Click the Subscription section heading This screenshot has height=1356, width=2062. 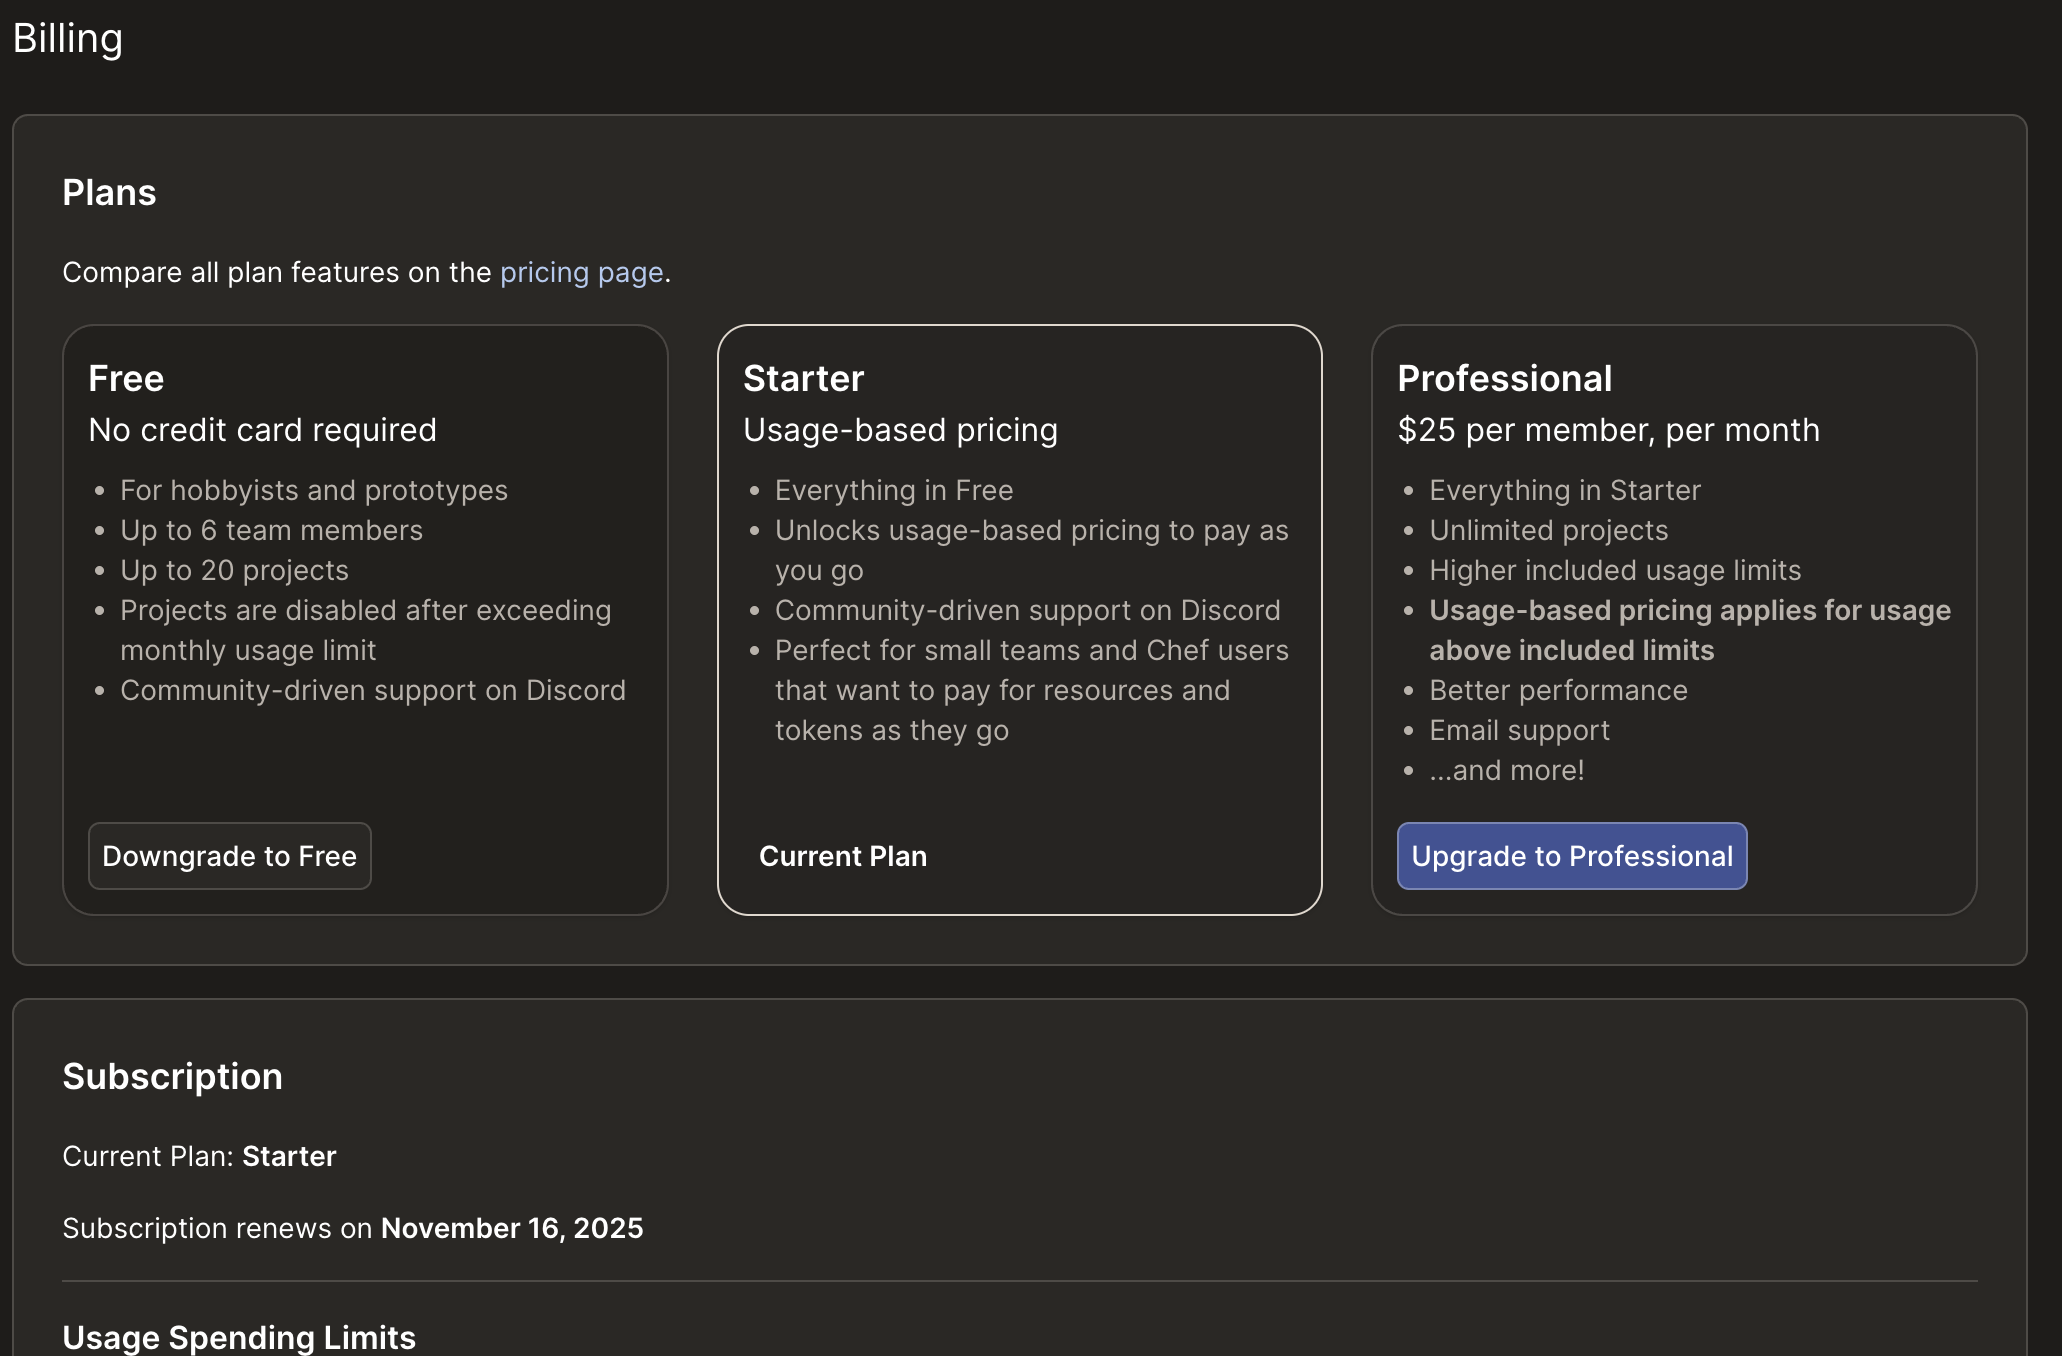(172, 1076)
